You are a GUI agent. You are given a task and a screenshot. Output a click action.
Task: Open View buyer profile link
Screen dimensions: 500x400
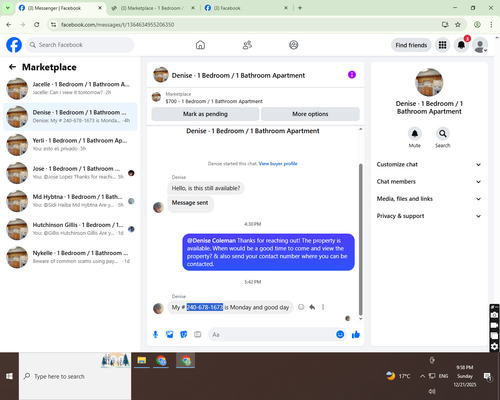tap(278, 164)
